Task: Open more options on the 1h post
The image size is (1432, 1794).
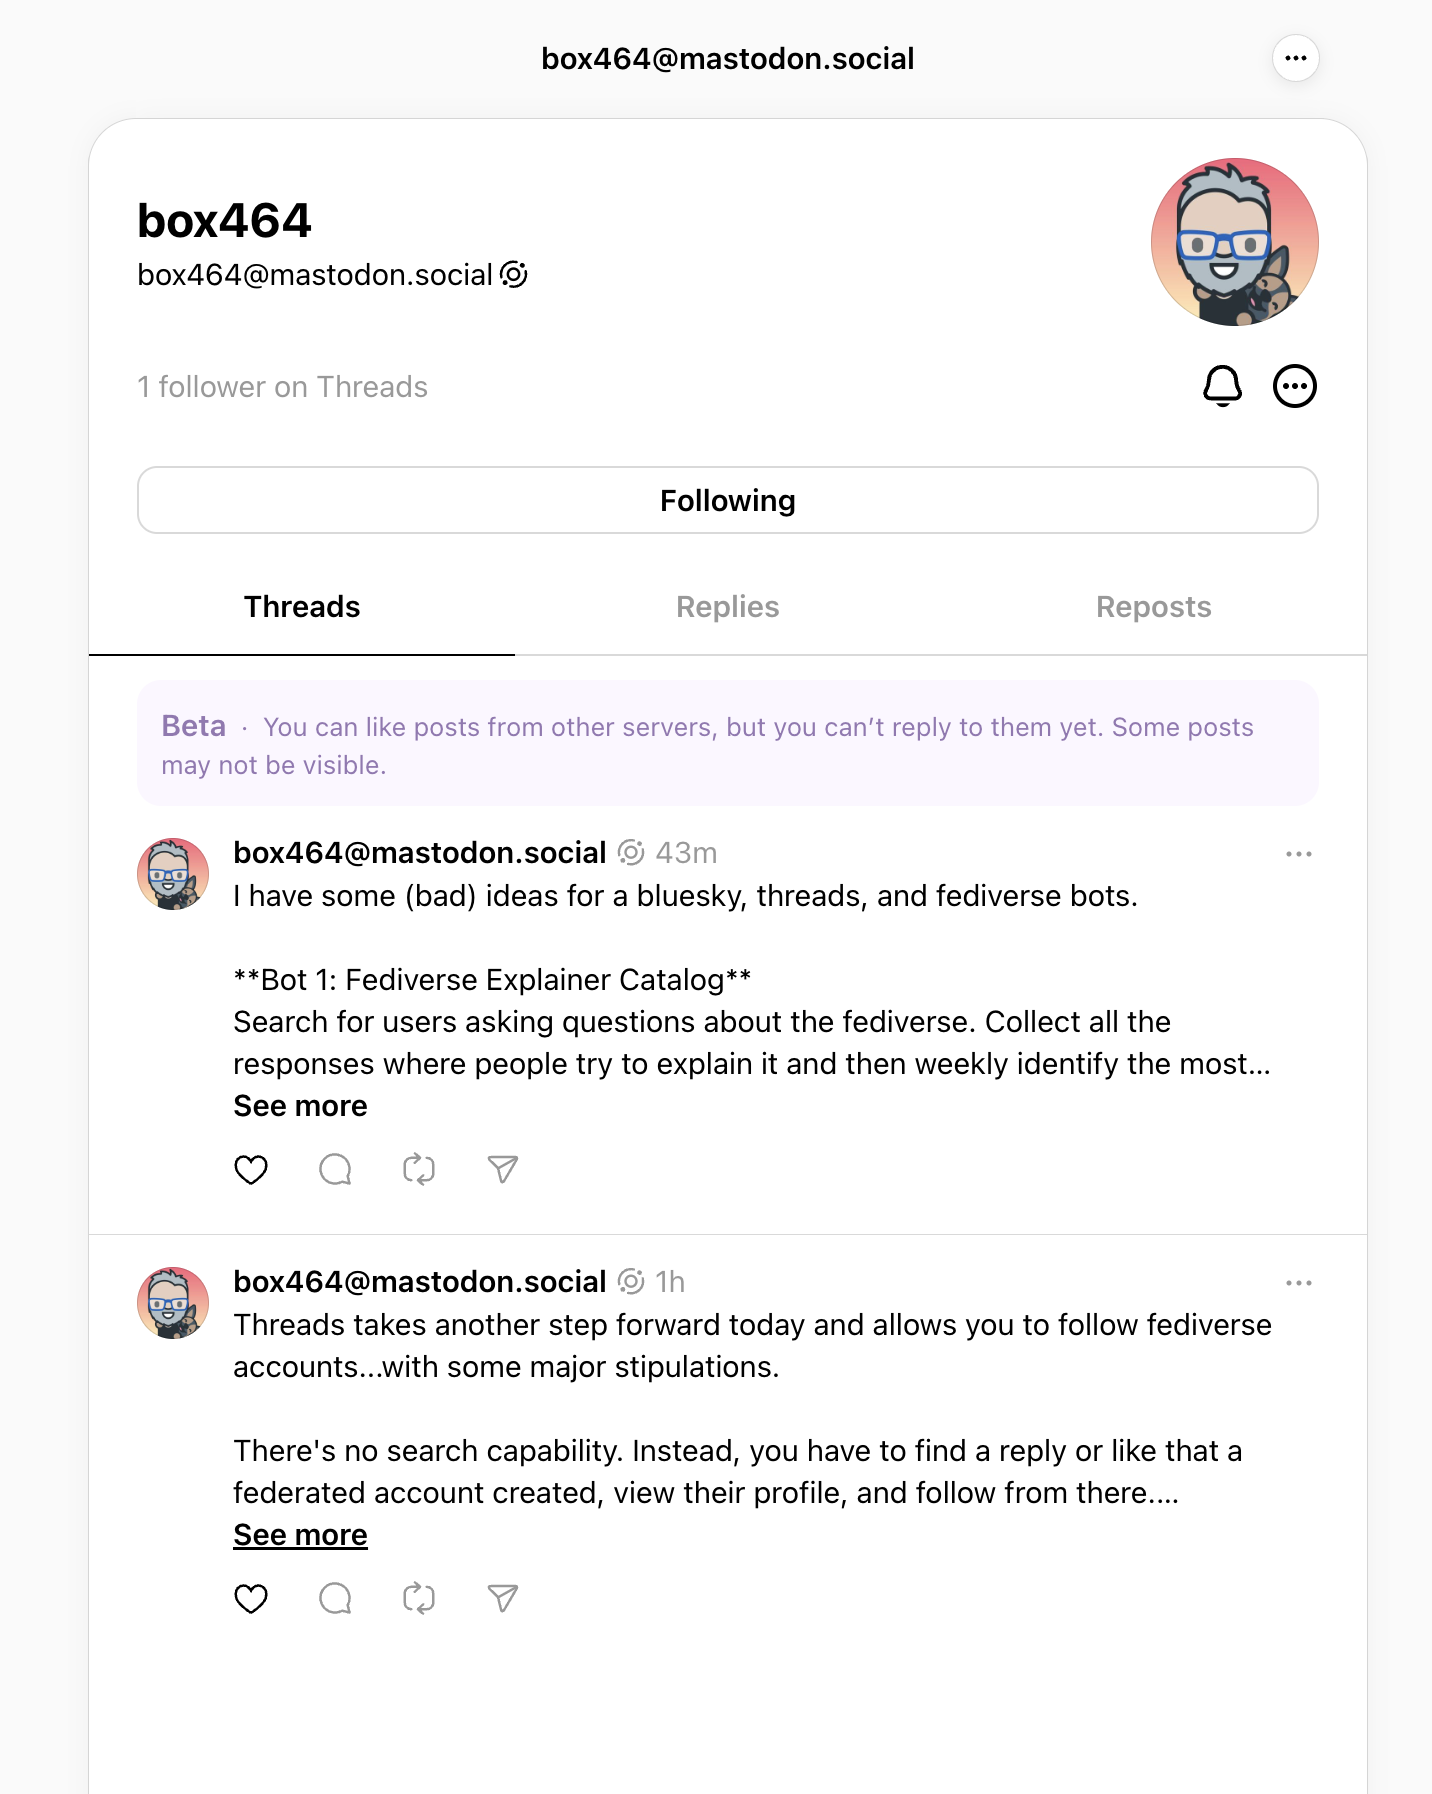Action: (x=1298, y=1283)
